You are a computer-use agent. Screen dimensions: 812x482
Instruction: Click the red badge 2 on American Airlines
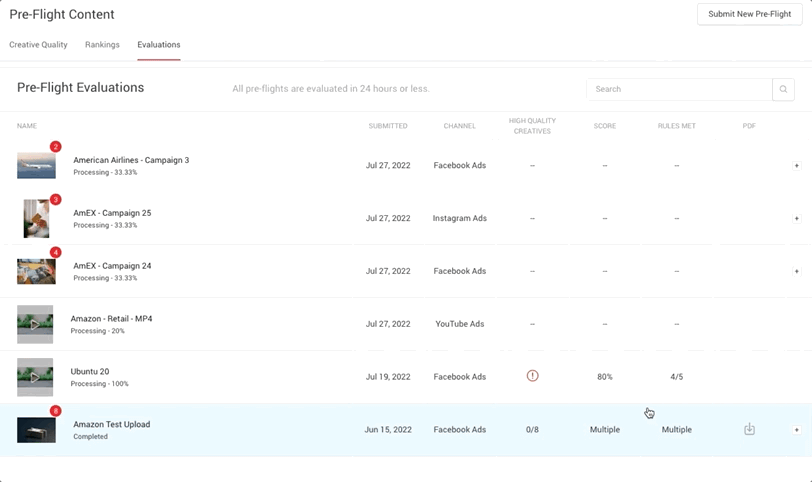(55, 147)
